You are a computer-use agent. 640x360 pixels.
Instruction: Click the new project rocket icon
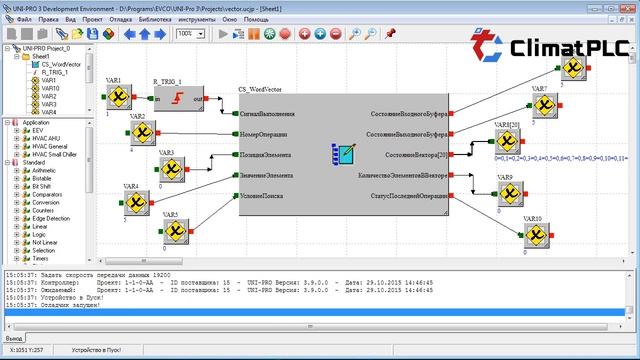pyautogui.click(x=62, y=34)
